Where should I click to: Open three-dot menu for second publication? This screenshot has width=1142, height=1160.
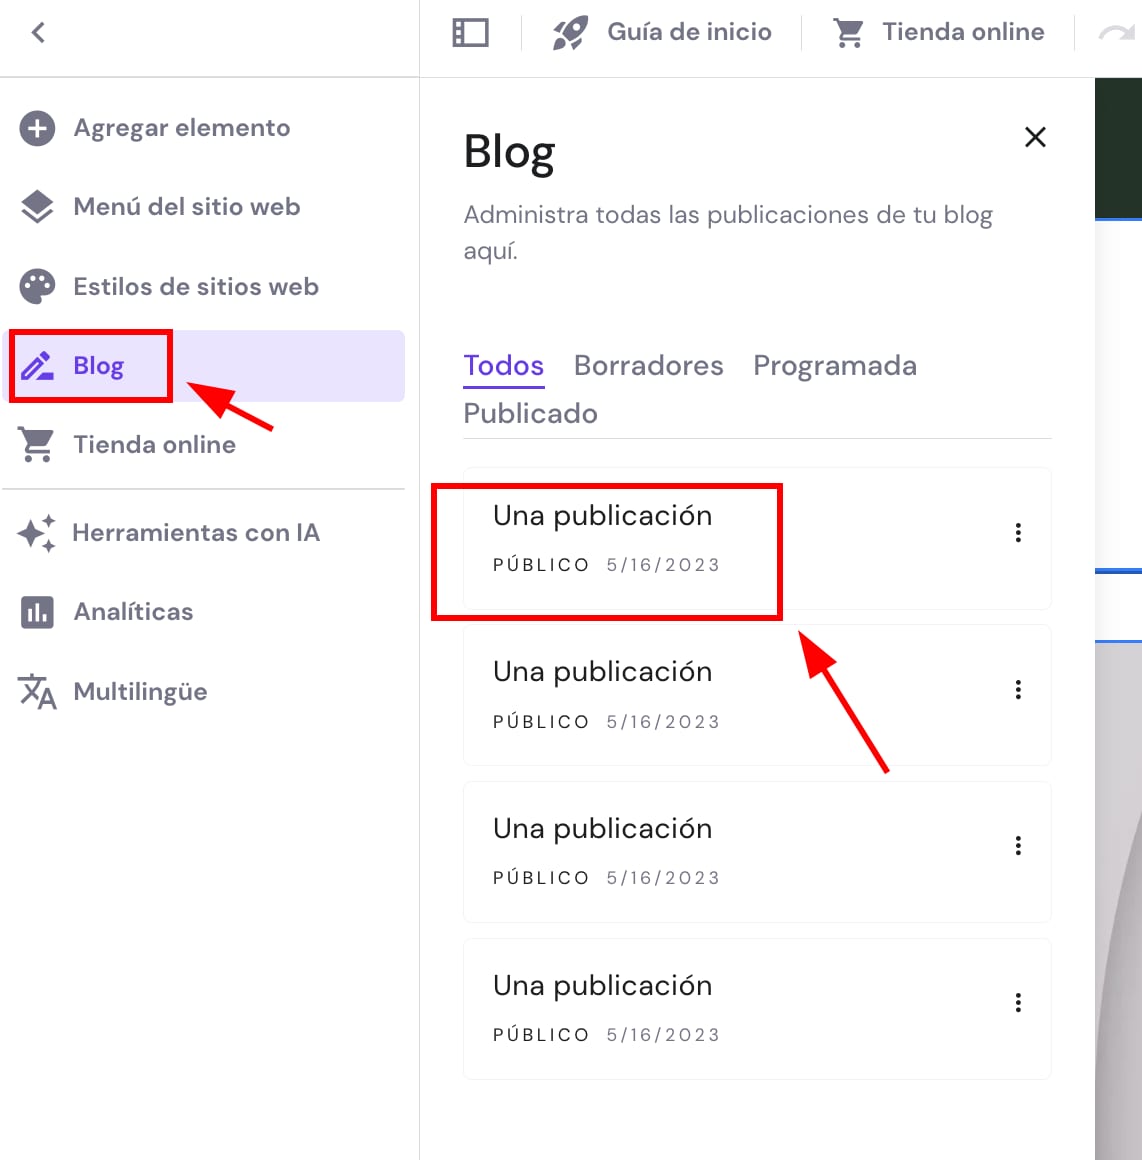click(x=1018, y=690)
